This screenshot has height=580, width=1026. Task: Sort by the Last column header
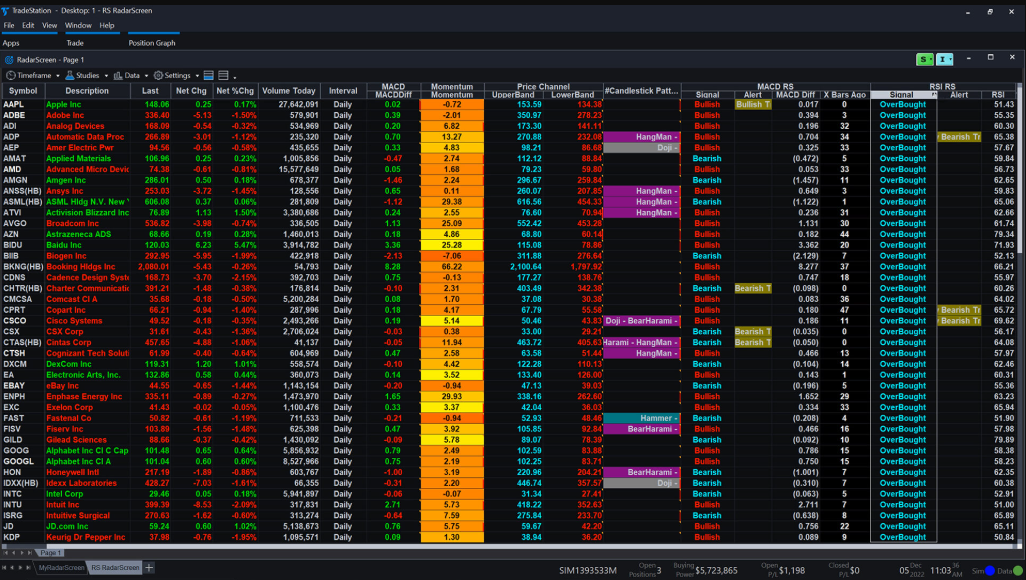tap(150, 91)
